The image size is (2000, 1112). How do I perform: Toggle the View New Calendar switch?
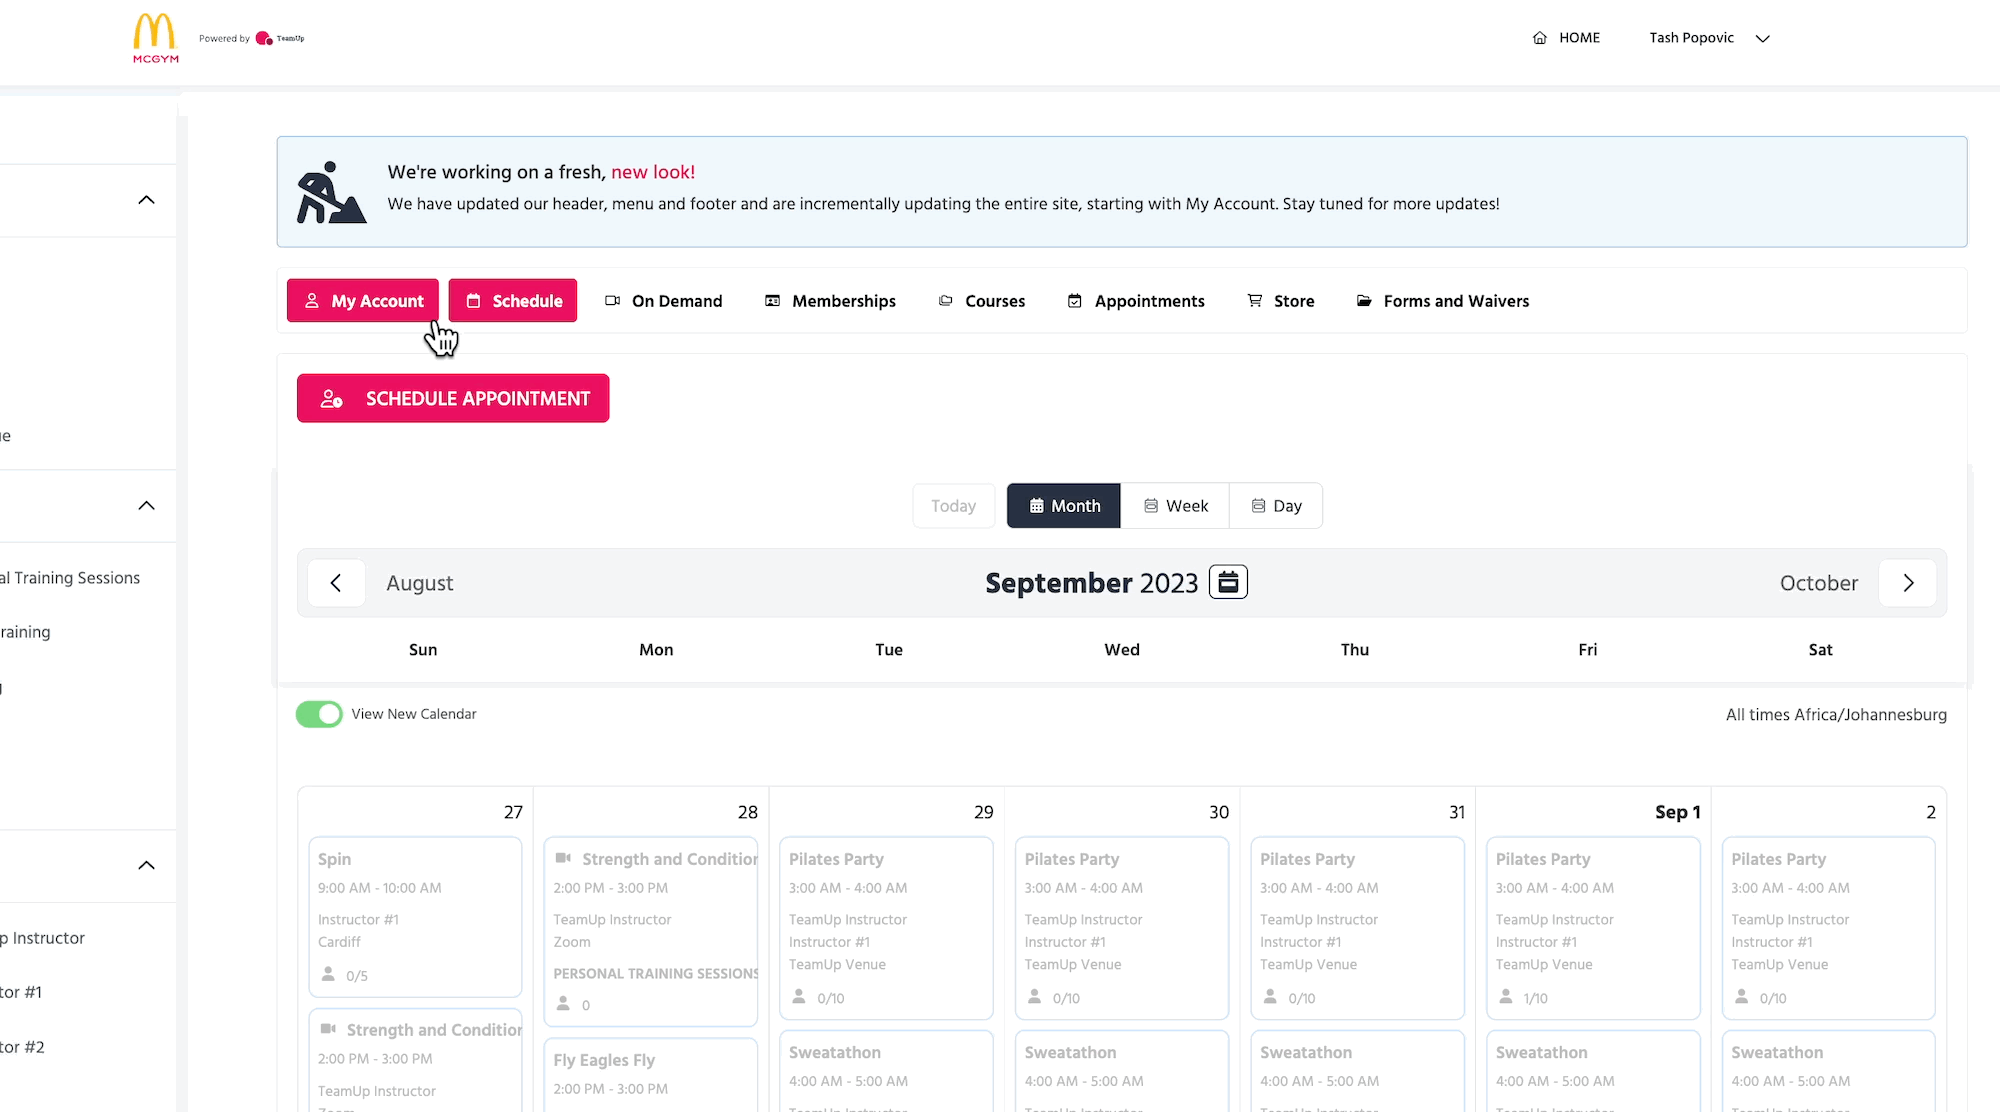pos(319,714)
